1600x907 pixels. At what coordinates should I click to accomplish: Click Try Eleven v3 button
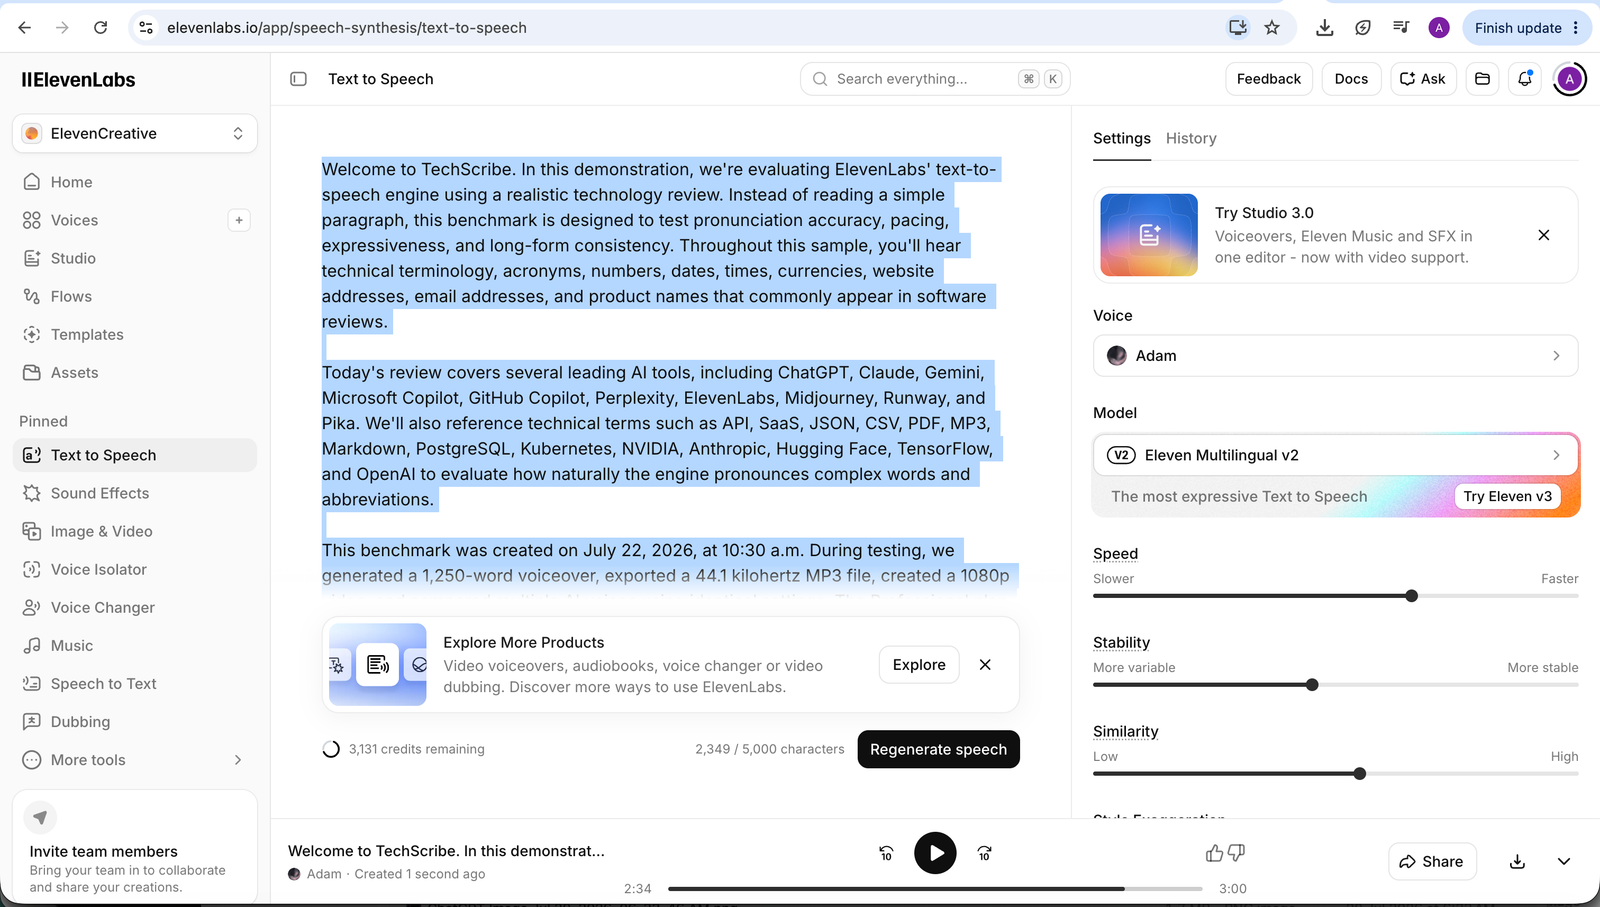(x=1507, y=496)
